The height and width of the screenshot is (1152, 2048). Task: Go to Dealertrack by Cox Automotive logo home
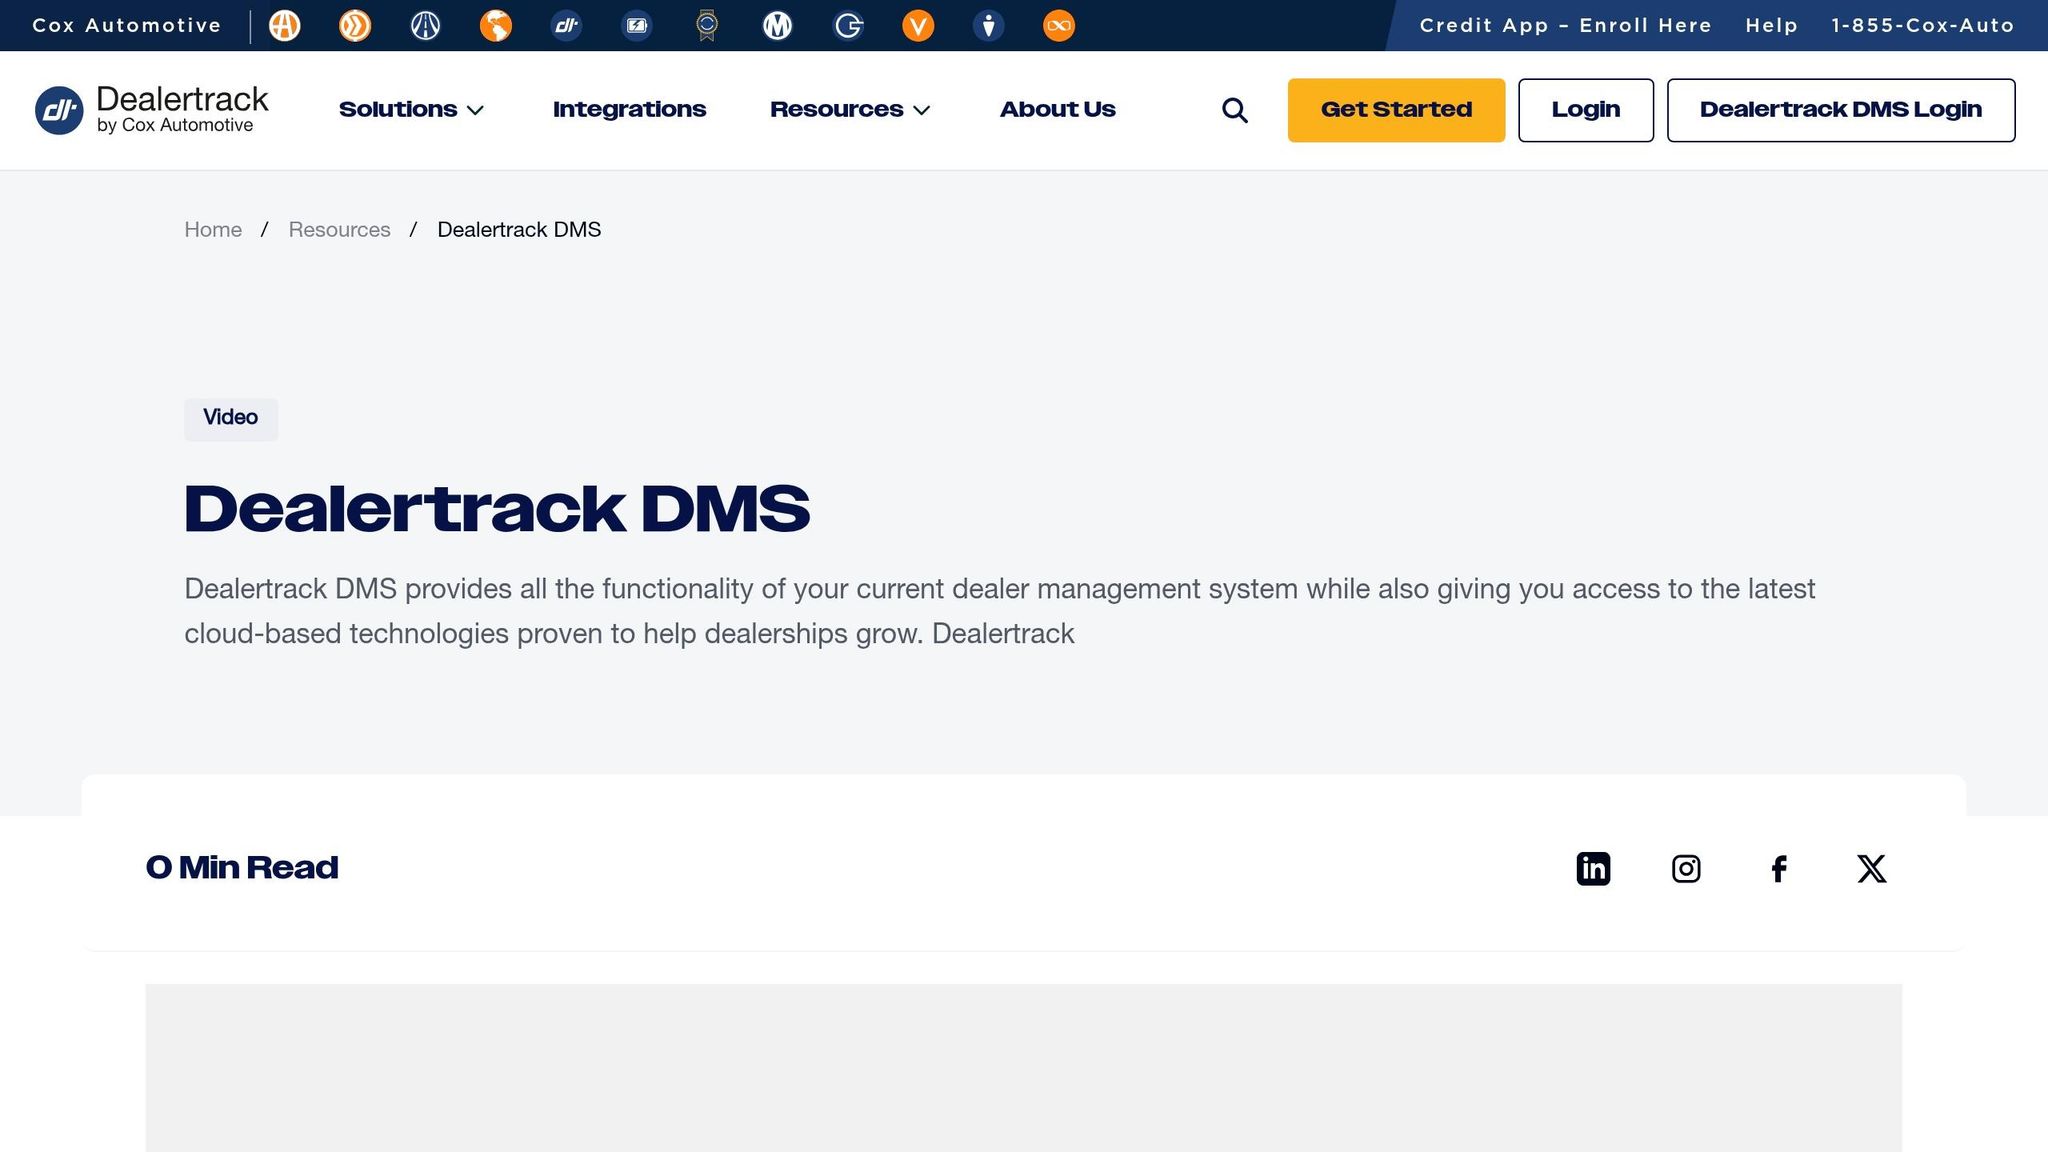tap(152, 110)
